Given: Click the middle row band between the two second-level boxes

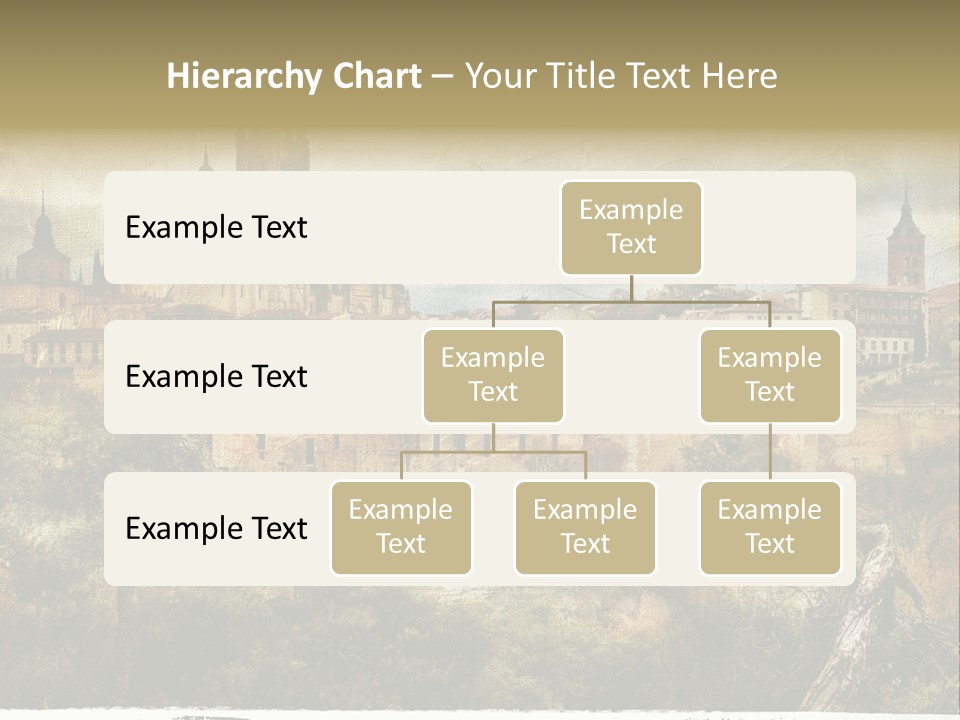Looking at the screenshot, I should point(631,376).
